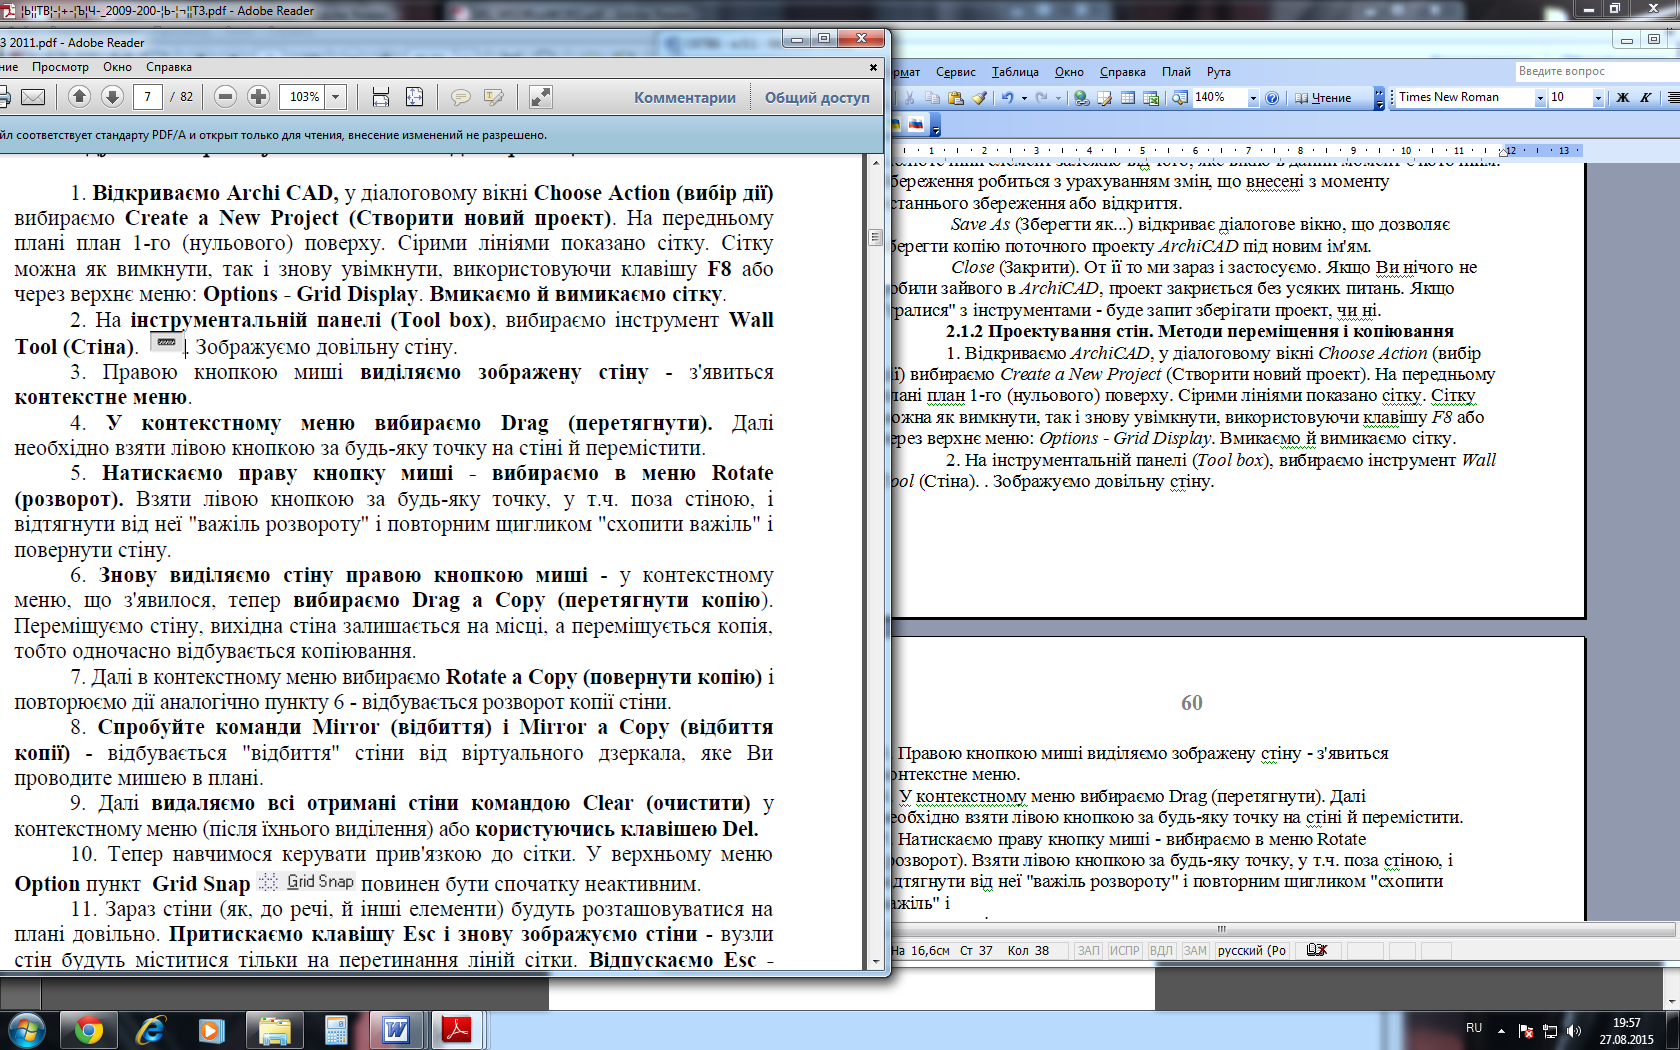Expand the undo history dropdown arrow
The height and width of the screenshot is (1050, 1680).
pyautogui.click(x=1024, y=98)
